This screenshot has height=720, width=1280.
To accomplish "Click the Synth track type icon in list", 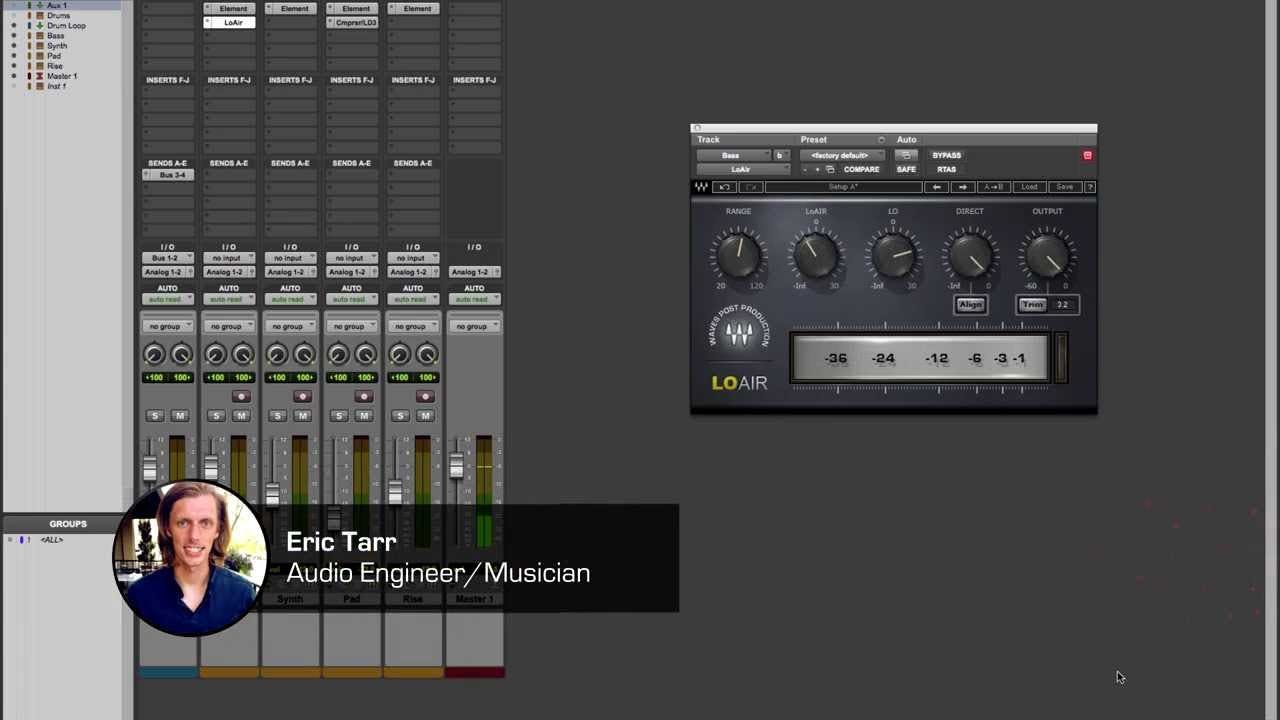I will [40, 46].
